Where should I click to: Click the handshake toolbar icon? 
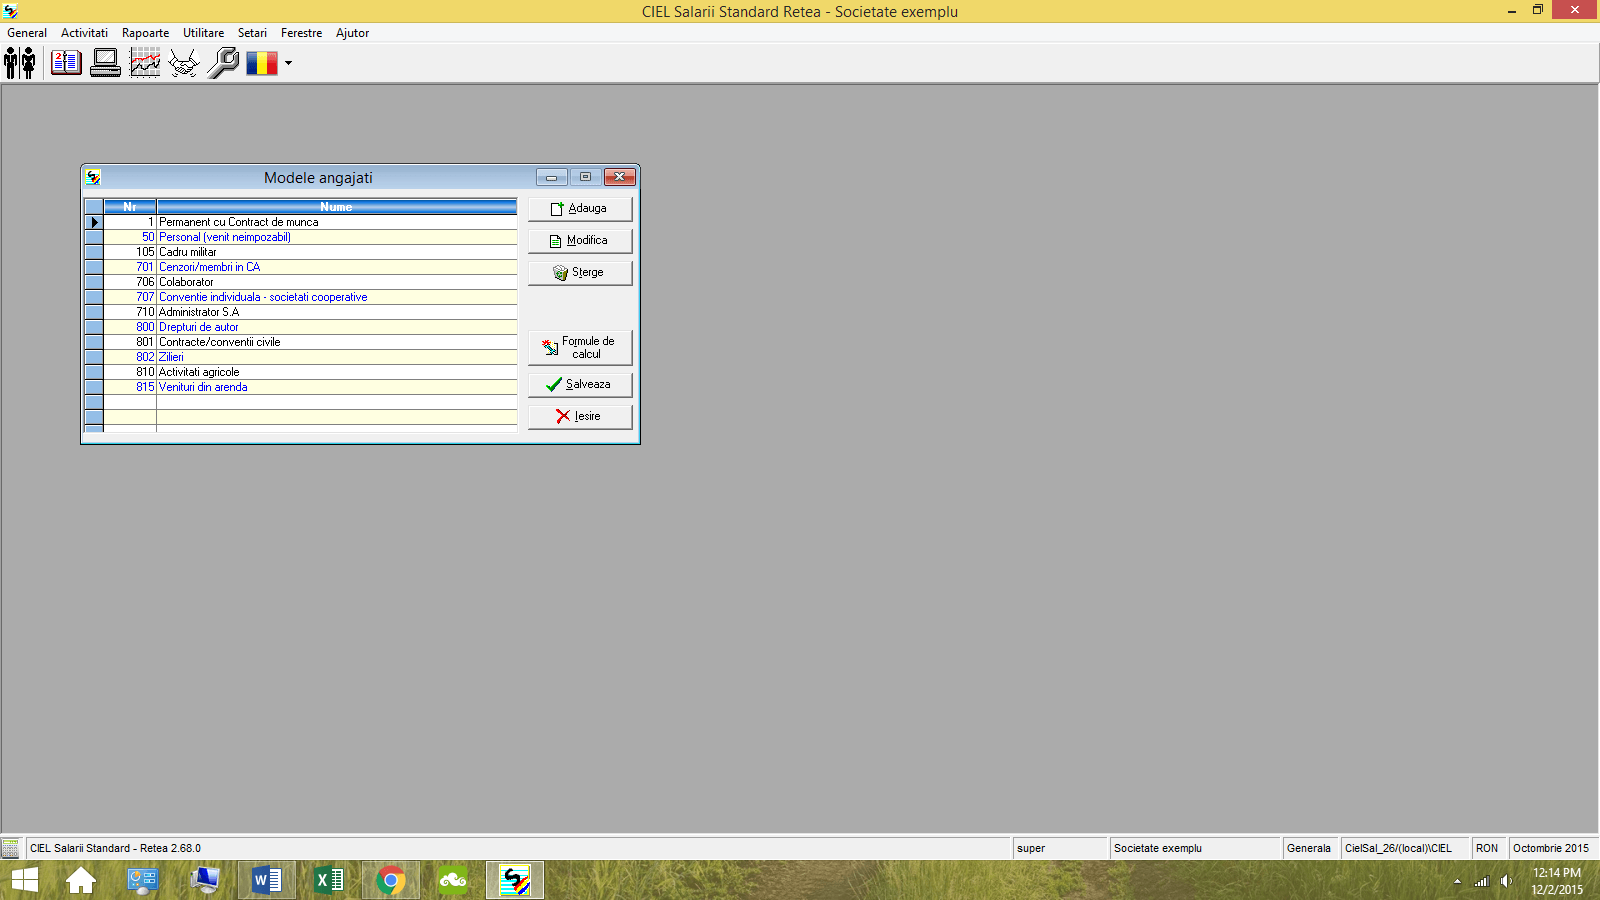coord(184,63)
